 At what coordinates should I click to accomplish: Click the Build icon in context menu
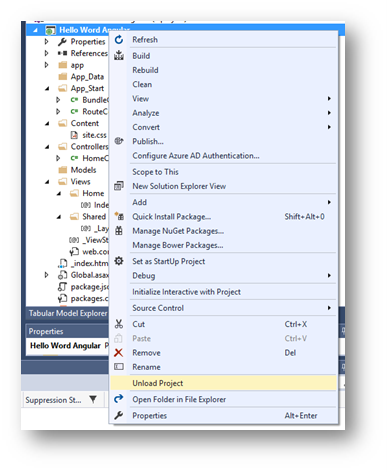click(119, 55)
